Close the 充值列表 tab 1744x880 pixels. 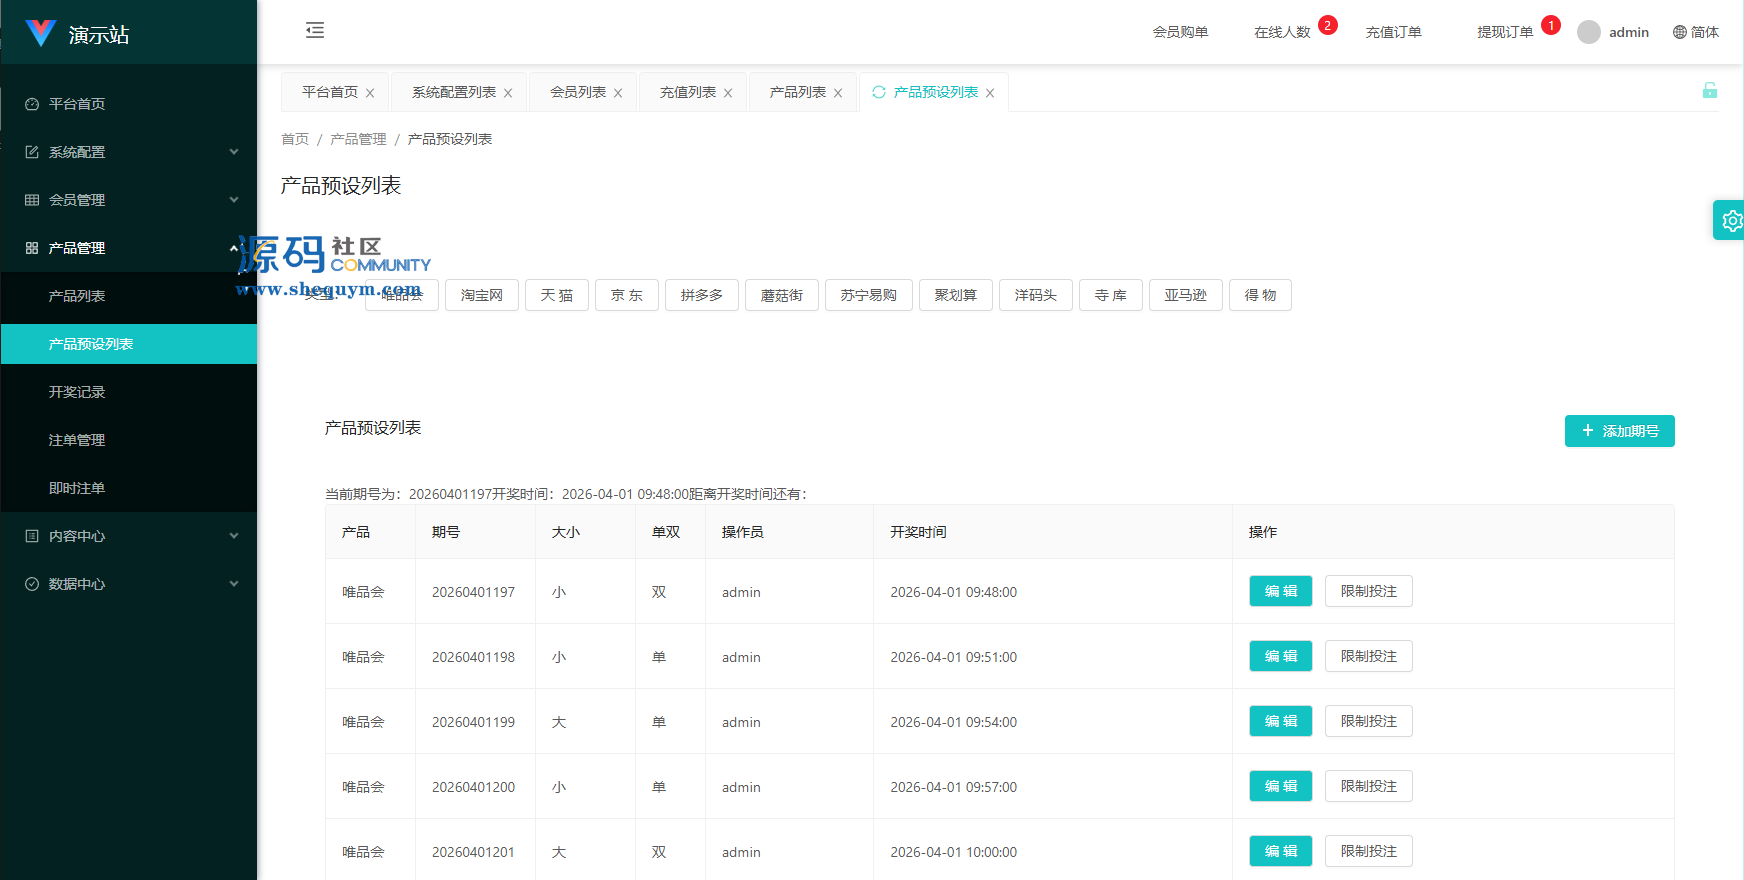[728, 93]
